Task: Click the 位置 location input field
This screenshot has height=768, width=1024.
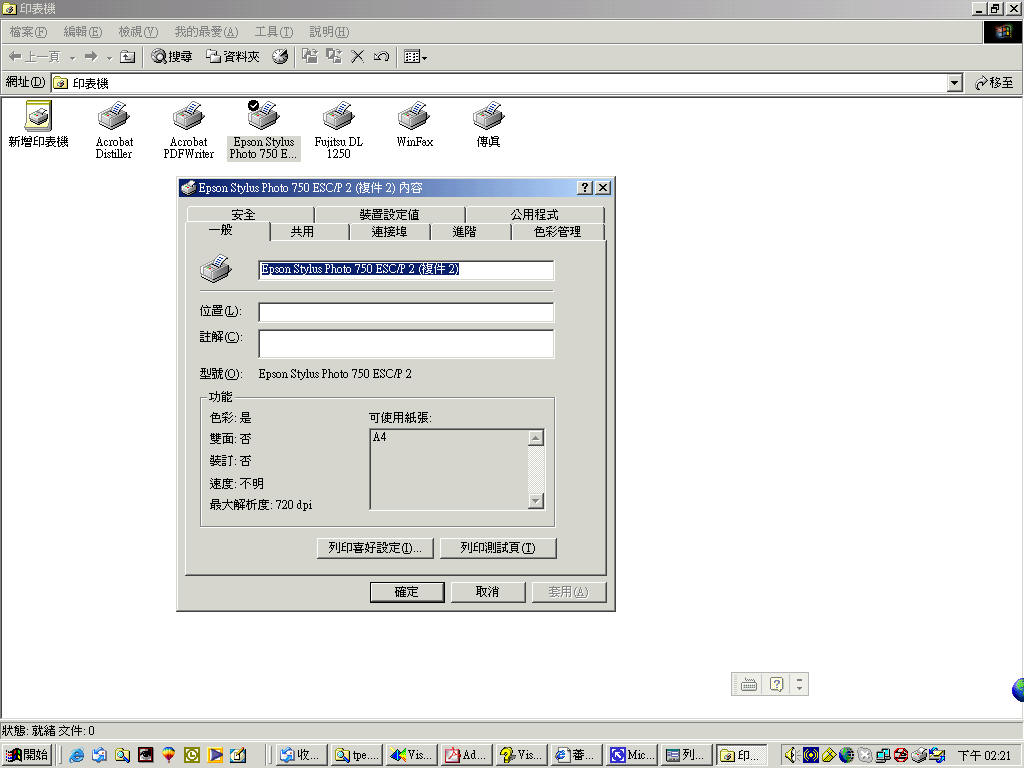Action: click(x=406, y=312)
